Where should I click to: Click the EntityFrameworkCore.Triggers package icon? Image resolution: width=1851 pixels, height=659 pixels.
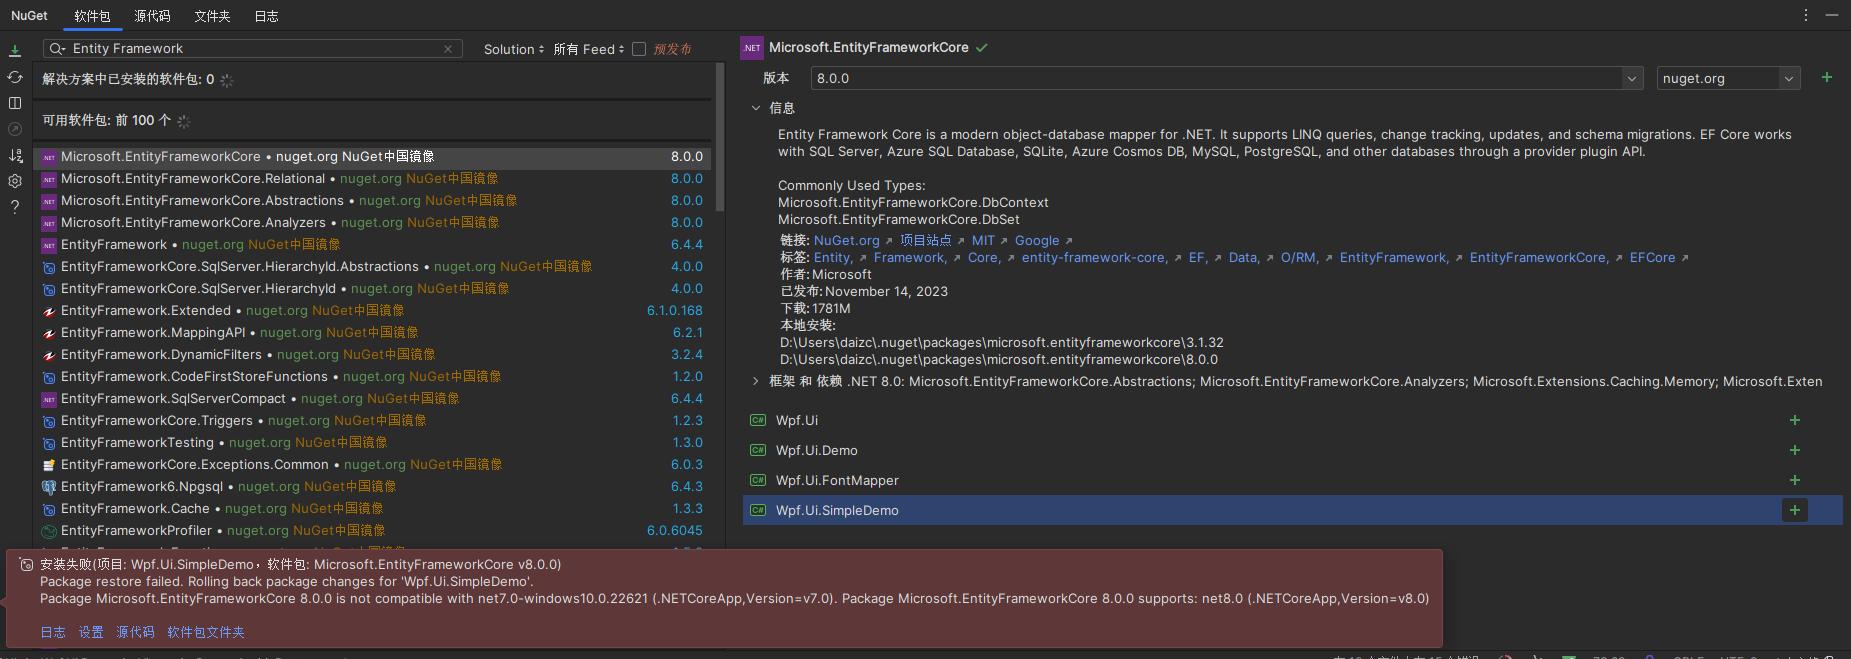tap(49, 421)
